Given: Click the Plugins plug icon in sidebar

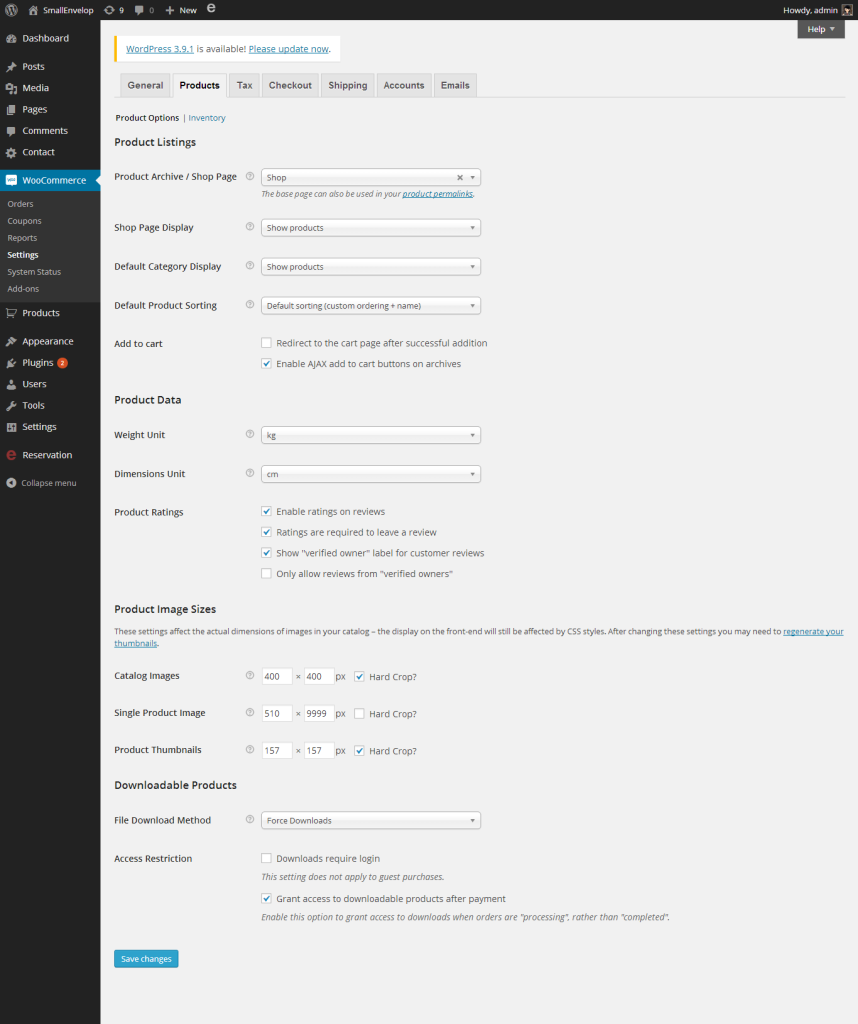Looking at the screenshot, I should point(11,363).
